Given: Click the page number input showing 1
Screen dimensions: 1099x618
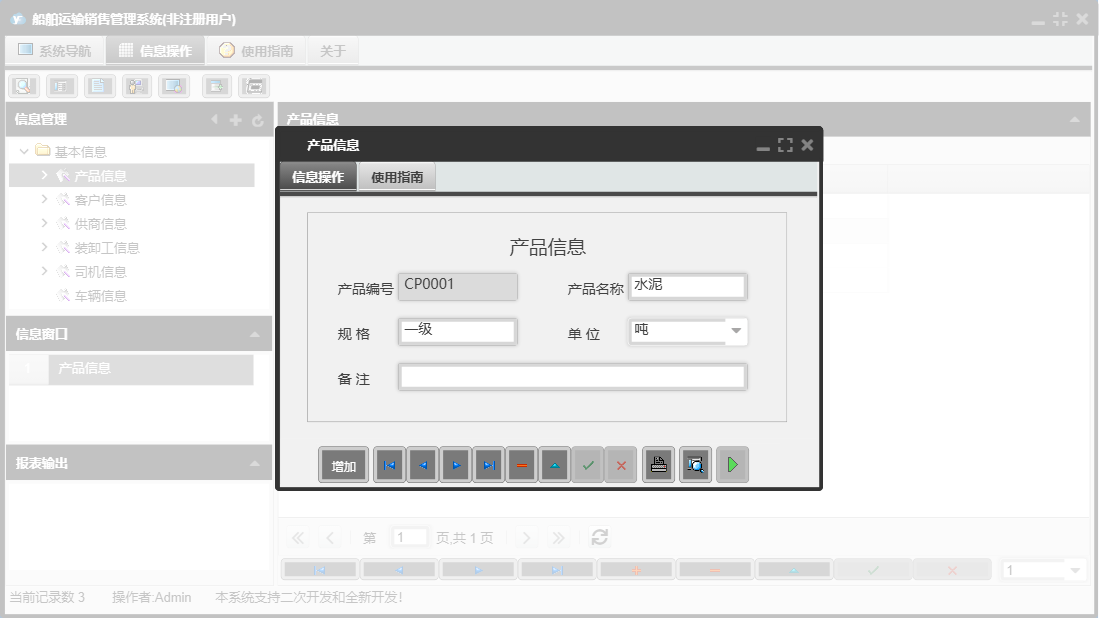Looking at the screenshot, I should coord(409,537).
